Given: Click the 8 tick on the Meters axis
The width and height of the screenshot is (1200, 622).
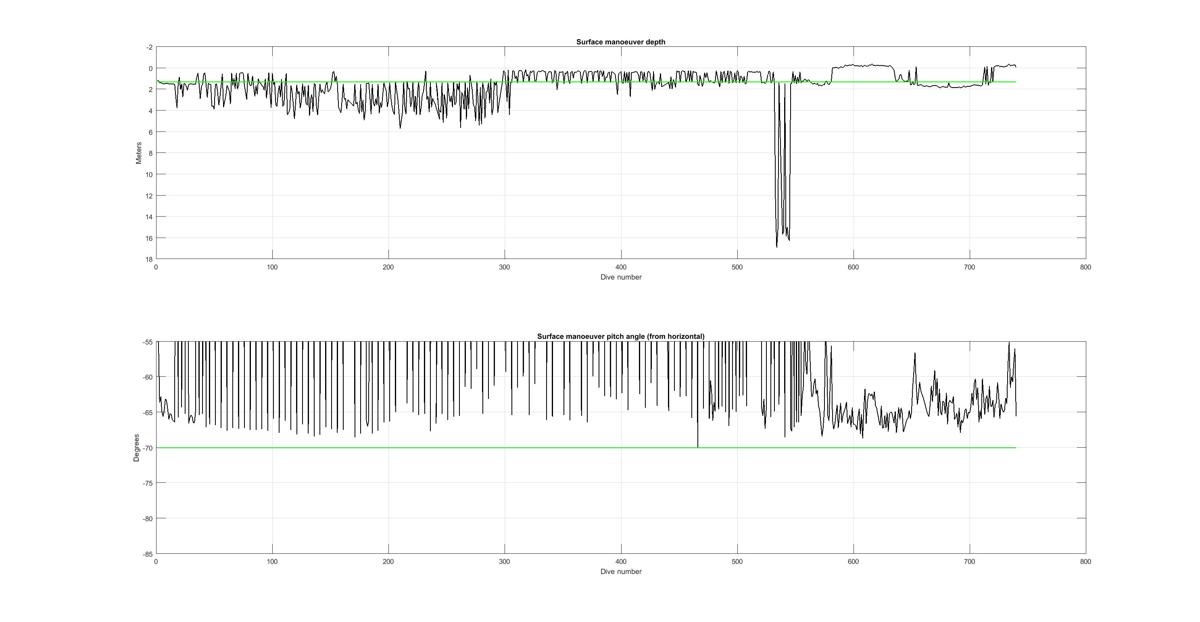Looking at the screenshot, I should [151, 153].
